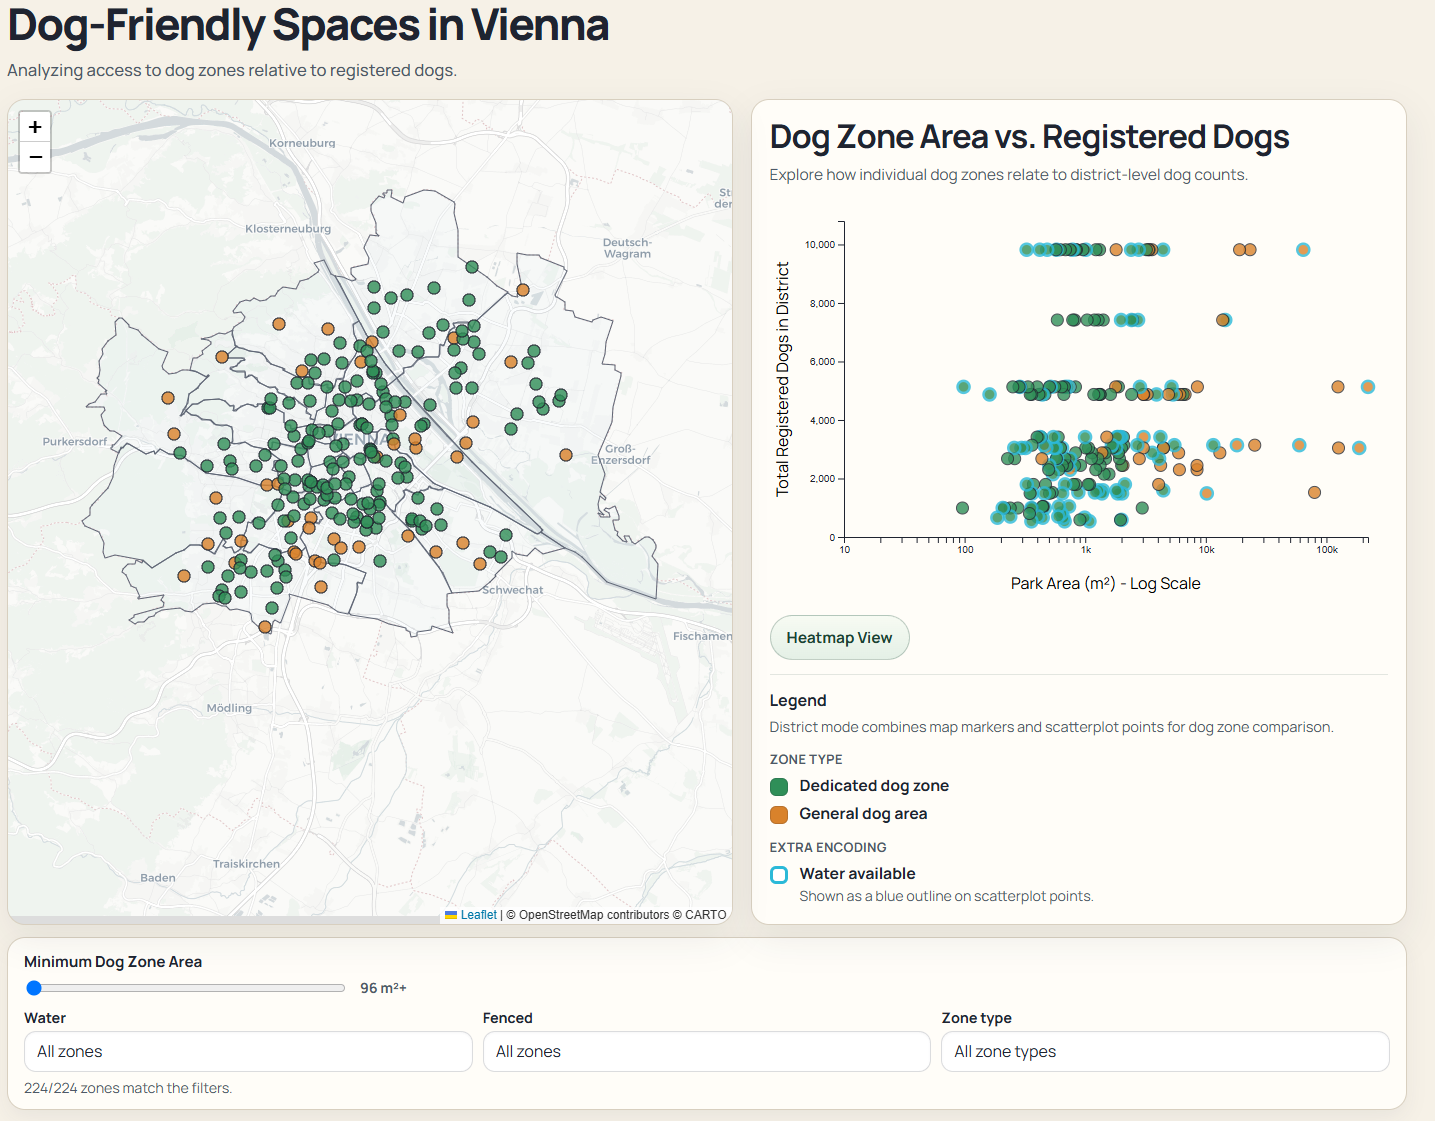Select the orange map marker nearest Purkersdorf
Image resolution: width=1435 pixels, height=1121 pixels.
click(174, 434)
